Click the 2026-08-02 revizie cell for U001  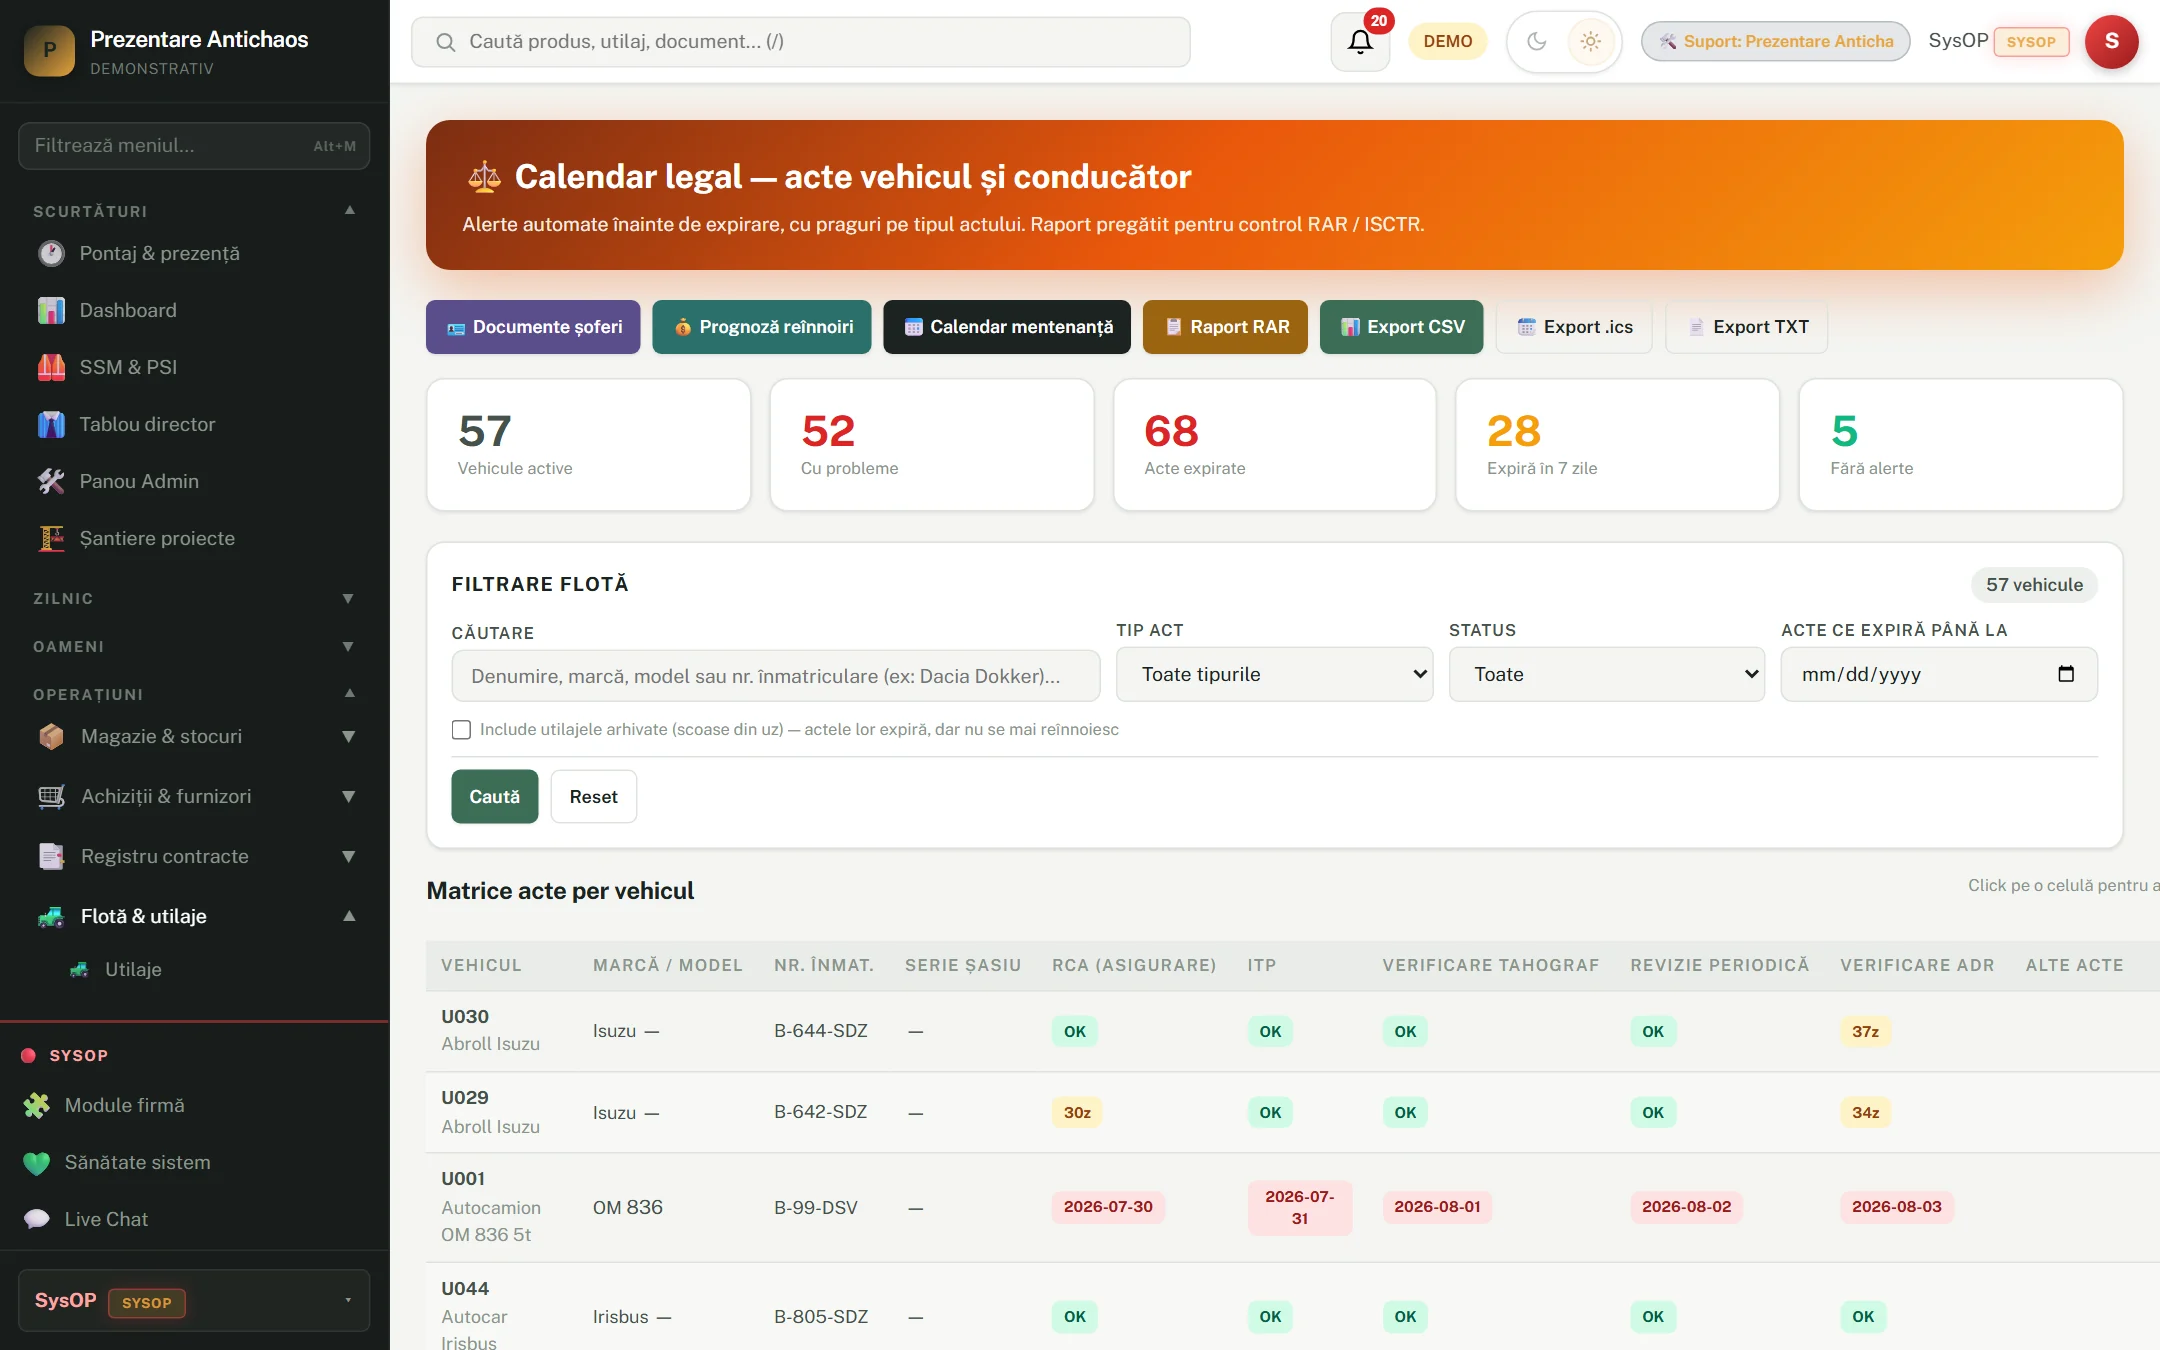(x=1686, y=1207)
